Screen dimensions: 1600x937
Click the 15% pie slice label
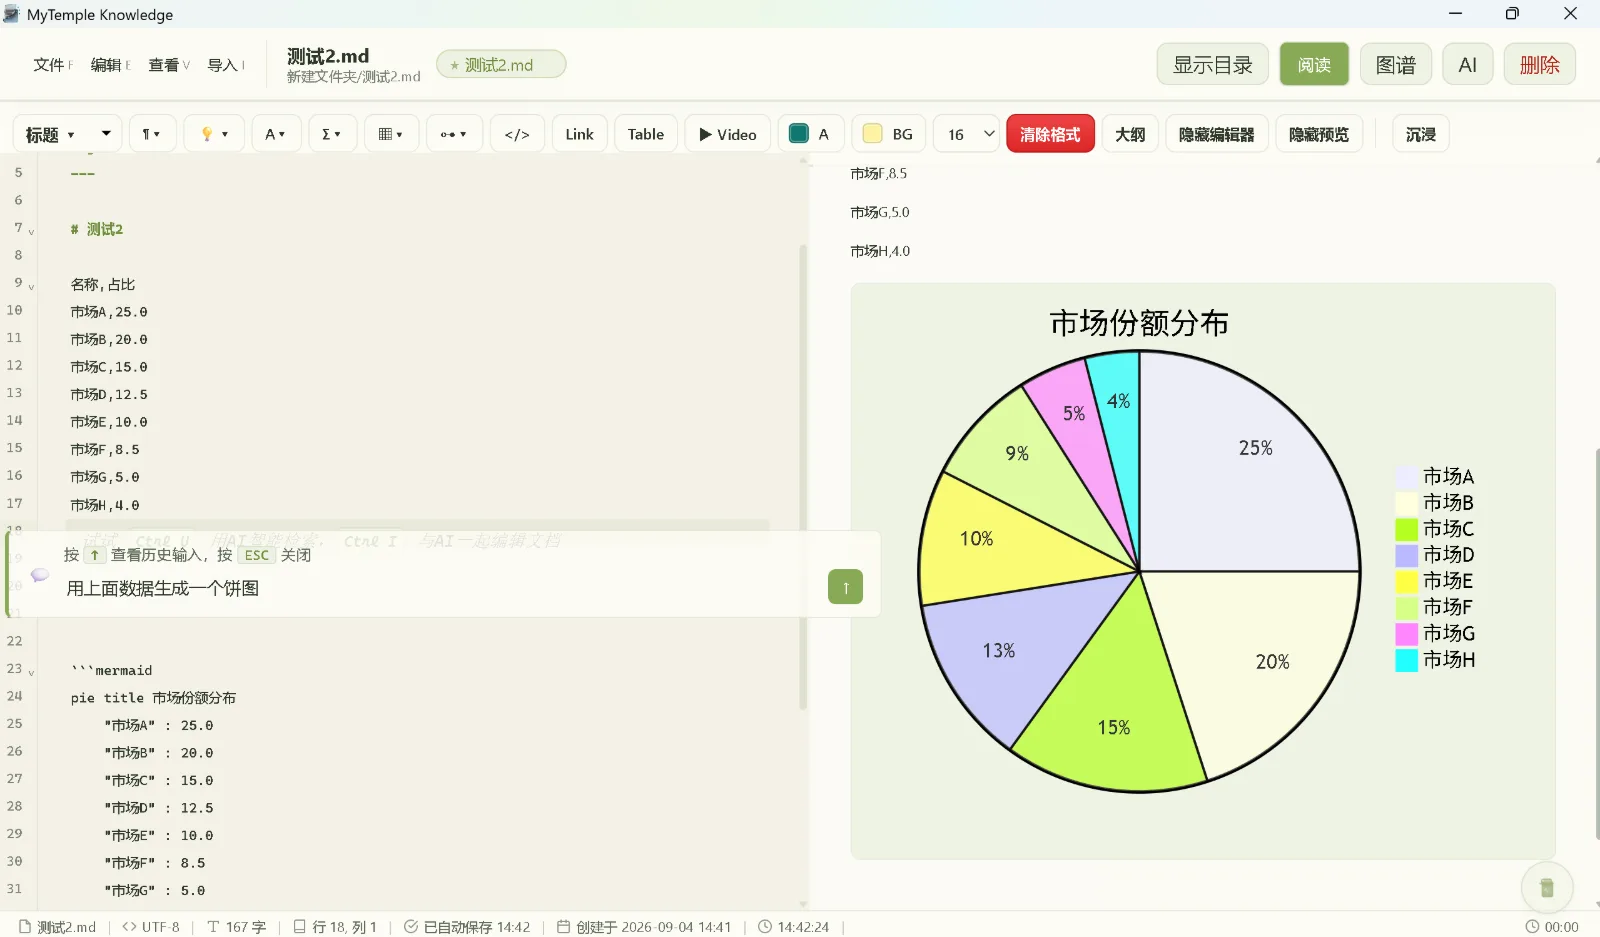pyautogui.click(x=1114, y=727)
